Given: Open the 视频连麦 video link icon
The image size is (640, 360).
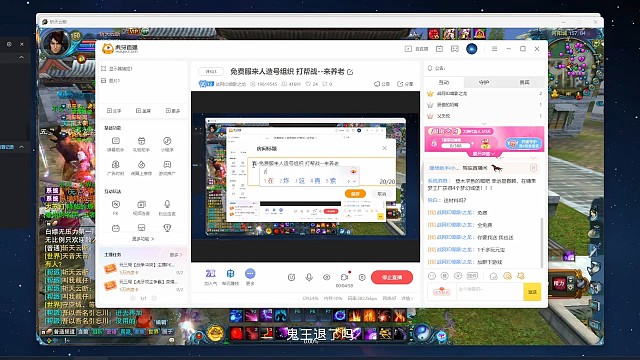Looking at the screenshot, I should [x=141, y=204].
